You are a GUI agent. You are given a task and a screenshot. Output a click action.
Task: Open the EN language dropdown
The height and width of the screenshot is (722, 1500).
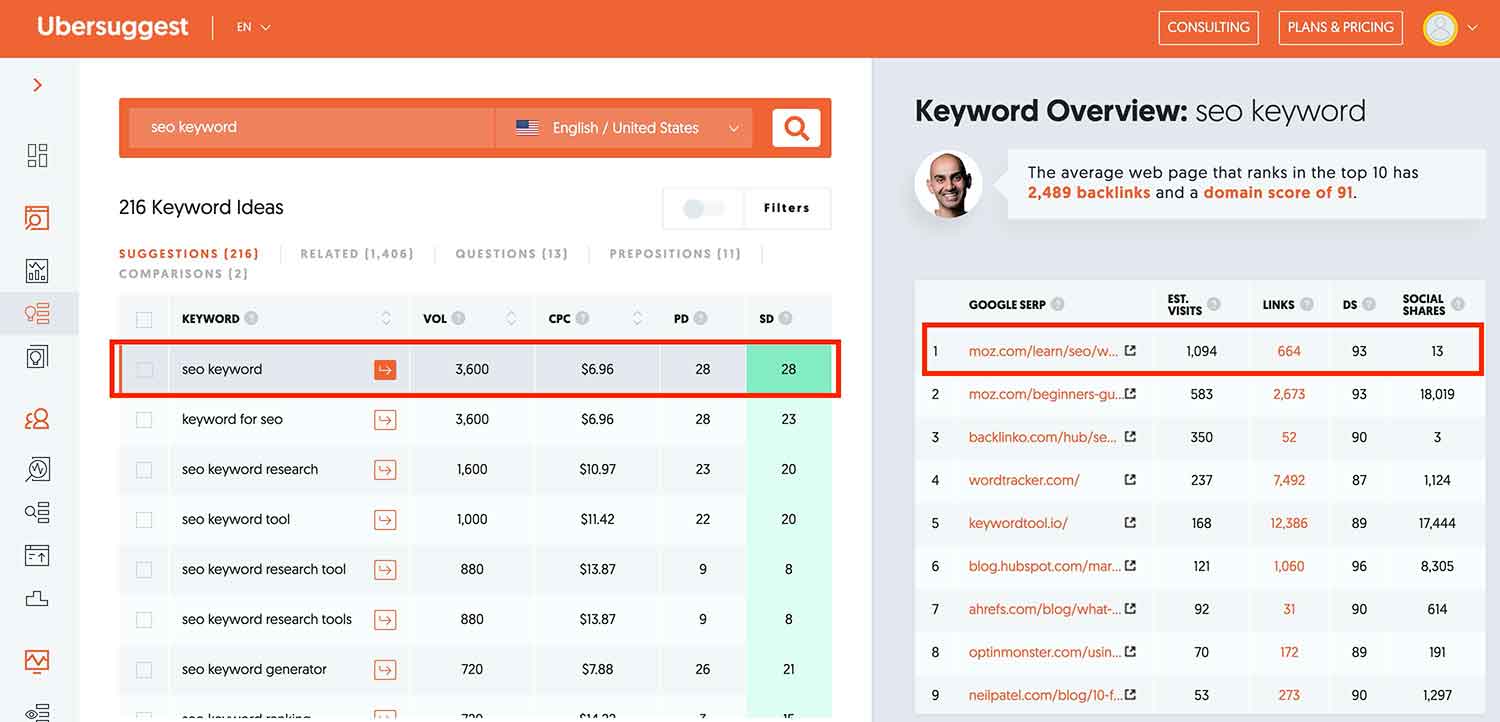(x=254, y=28)
